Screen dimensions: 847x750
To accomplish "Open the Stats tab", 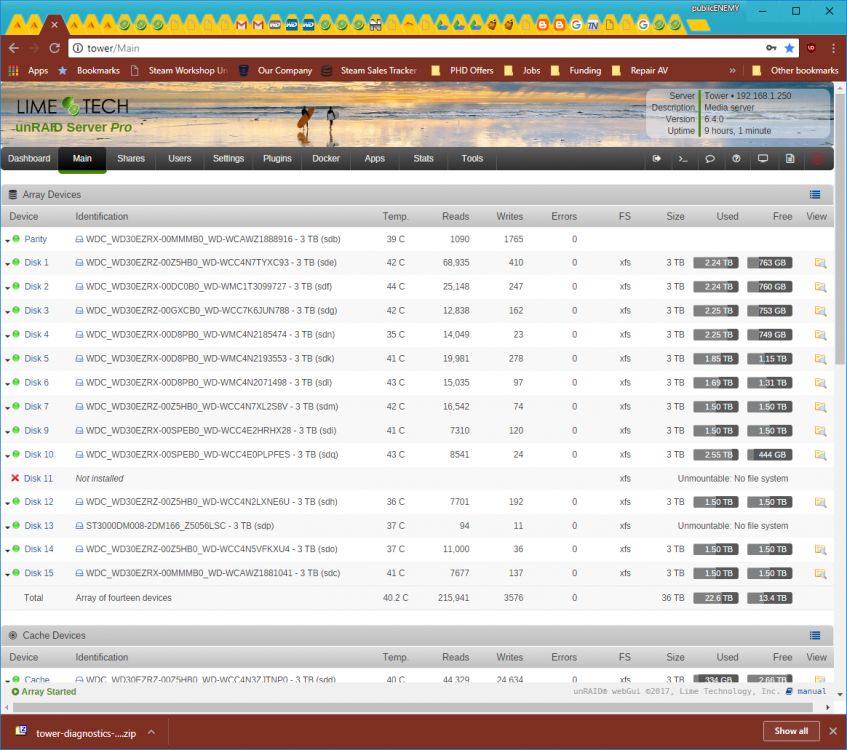I will (423, 159).
